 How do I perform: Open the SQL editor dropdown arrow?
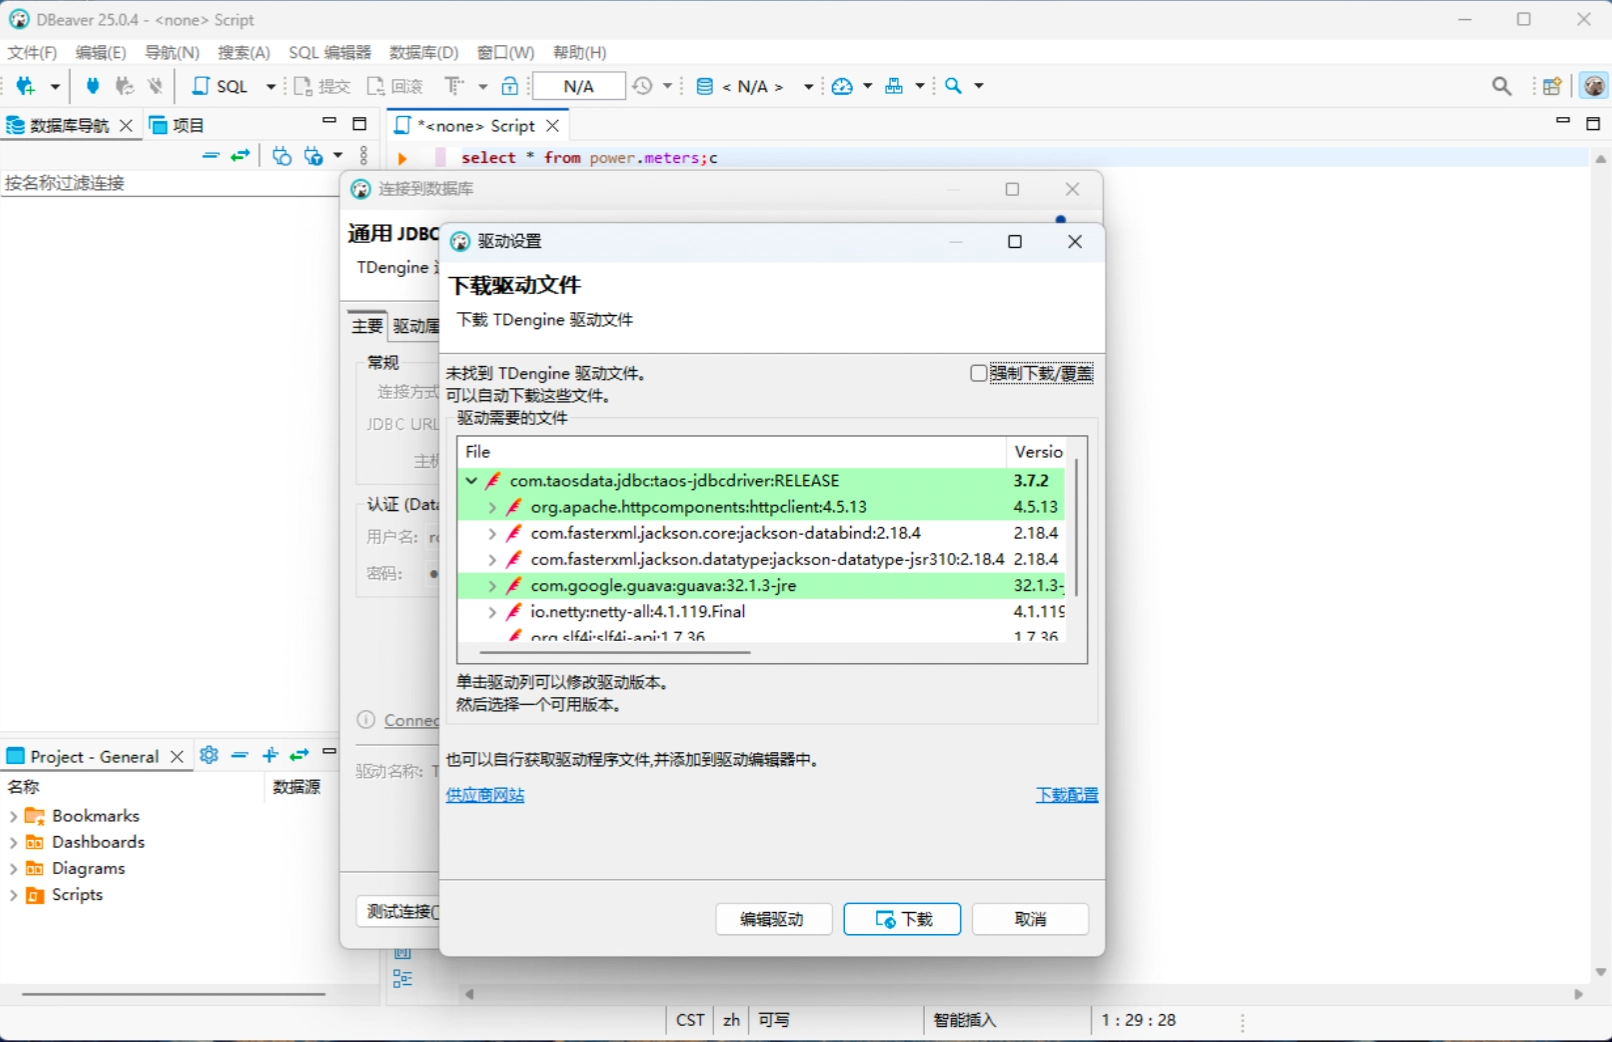pyautogui.click(x=271, y=86)
